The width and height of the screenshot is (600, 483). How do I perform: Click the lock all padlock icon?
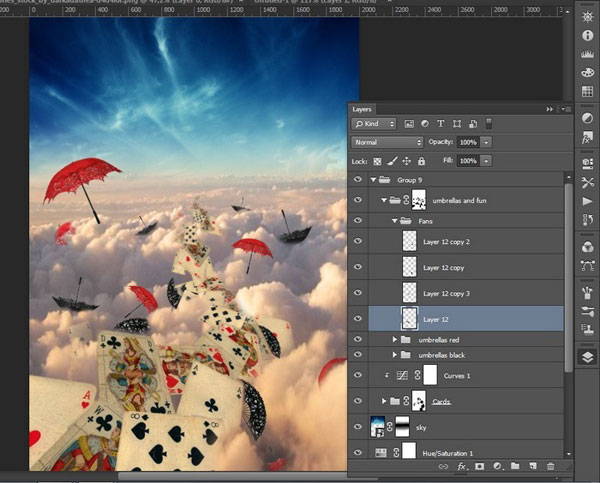click(421, 161)
